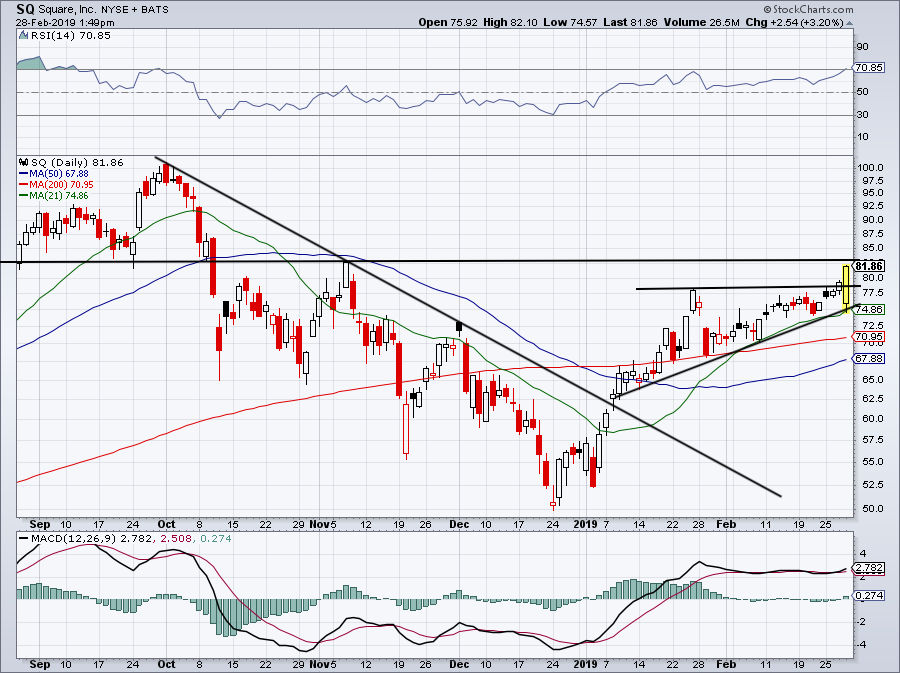Click the 10 label on the RSI axis

pos(863,137)
